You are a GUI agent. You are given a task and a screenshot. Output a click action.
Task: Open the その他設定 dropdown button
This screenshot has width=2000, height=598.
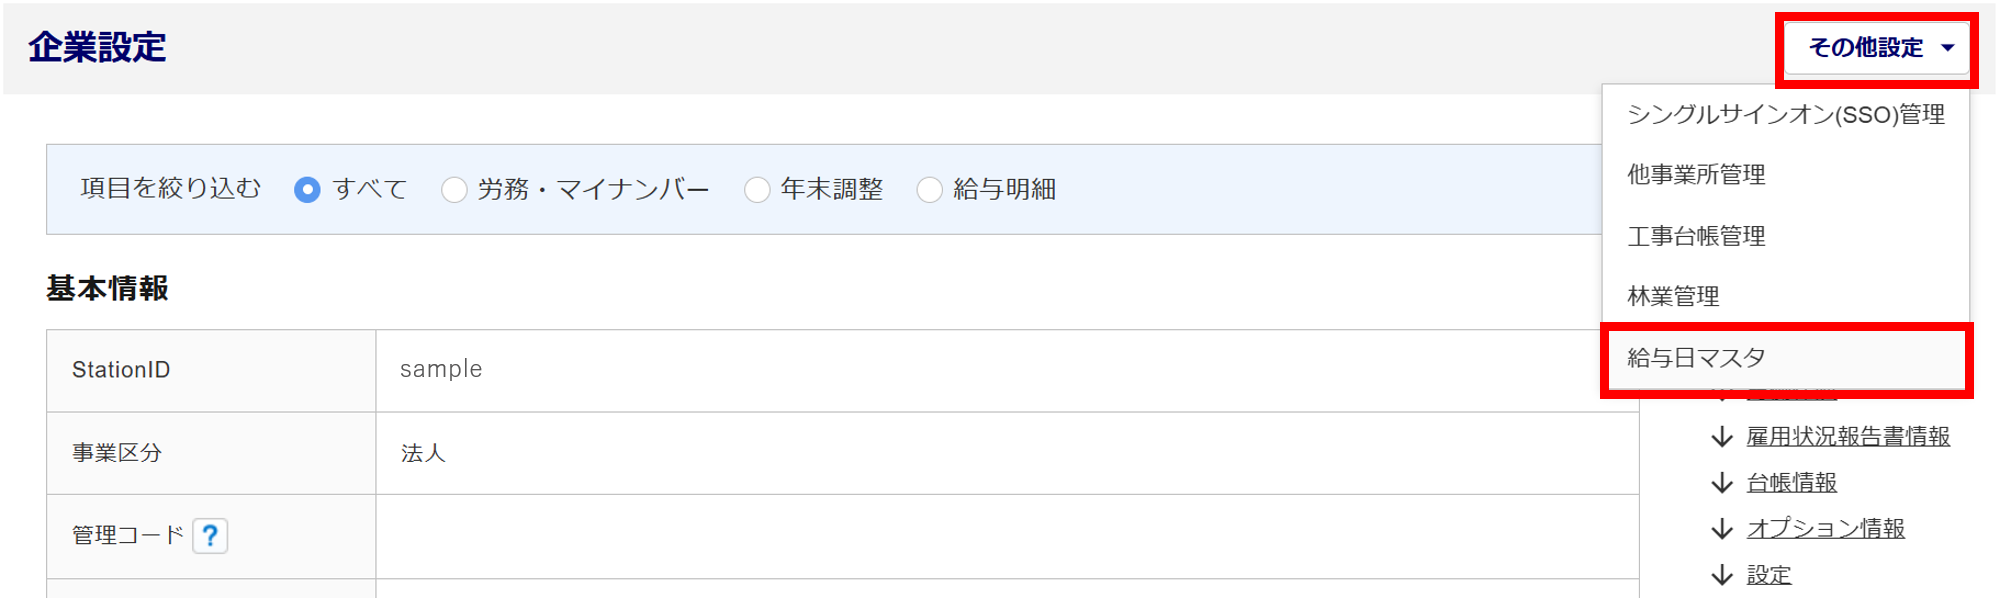click(x=1877, y=48)
